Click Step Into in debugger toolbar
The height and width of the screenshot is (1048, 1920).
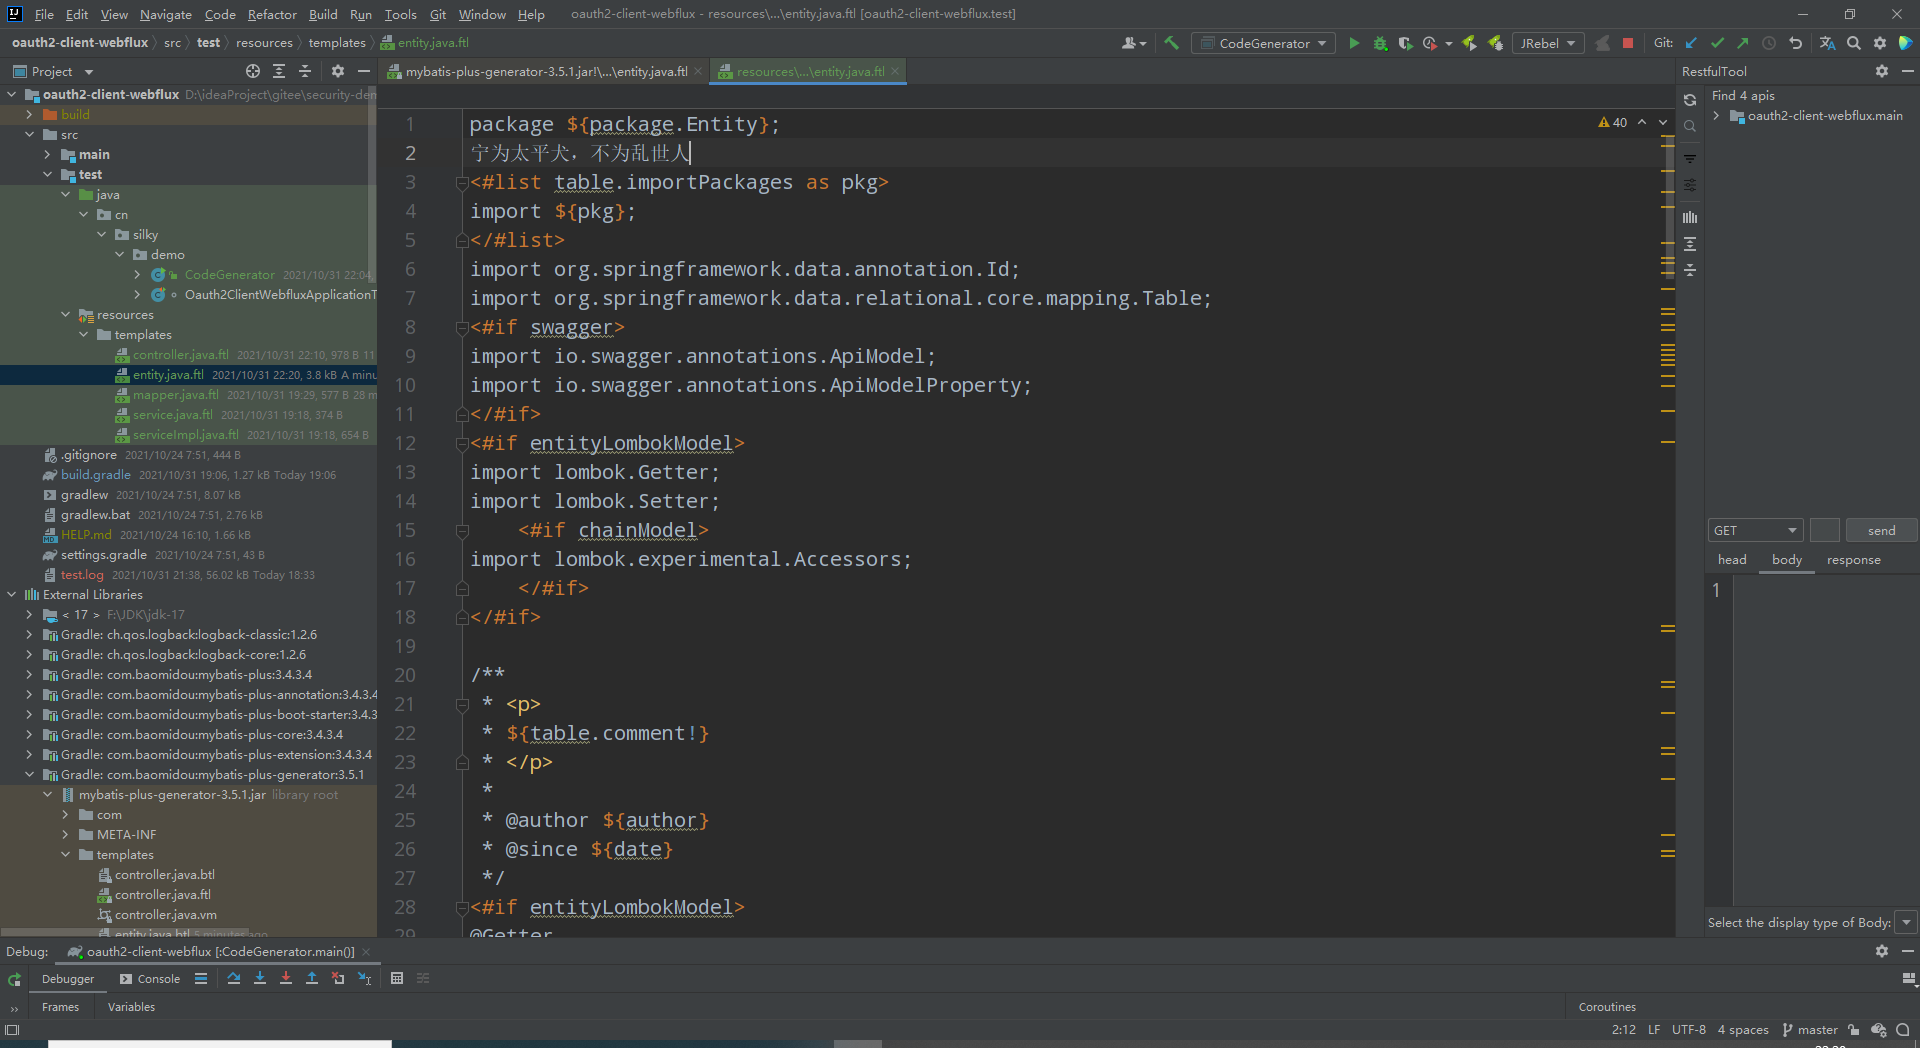tap(259, 978)
